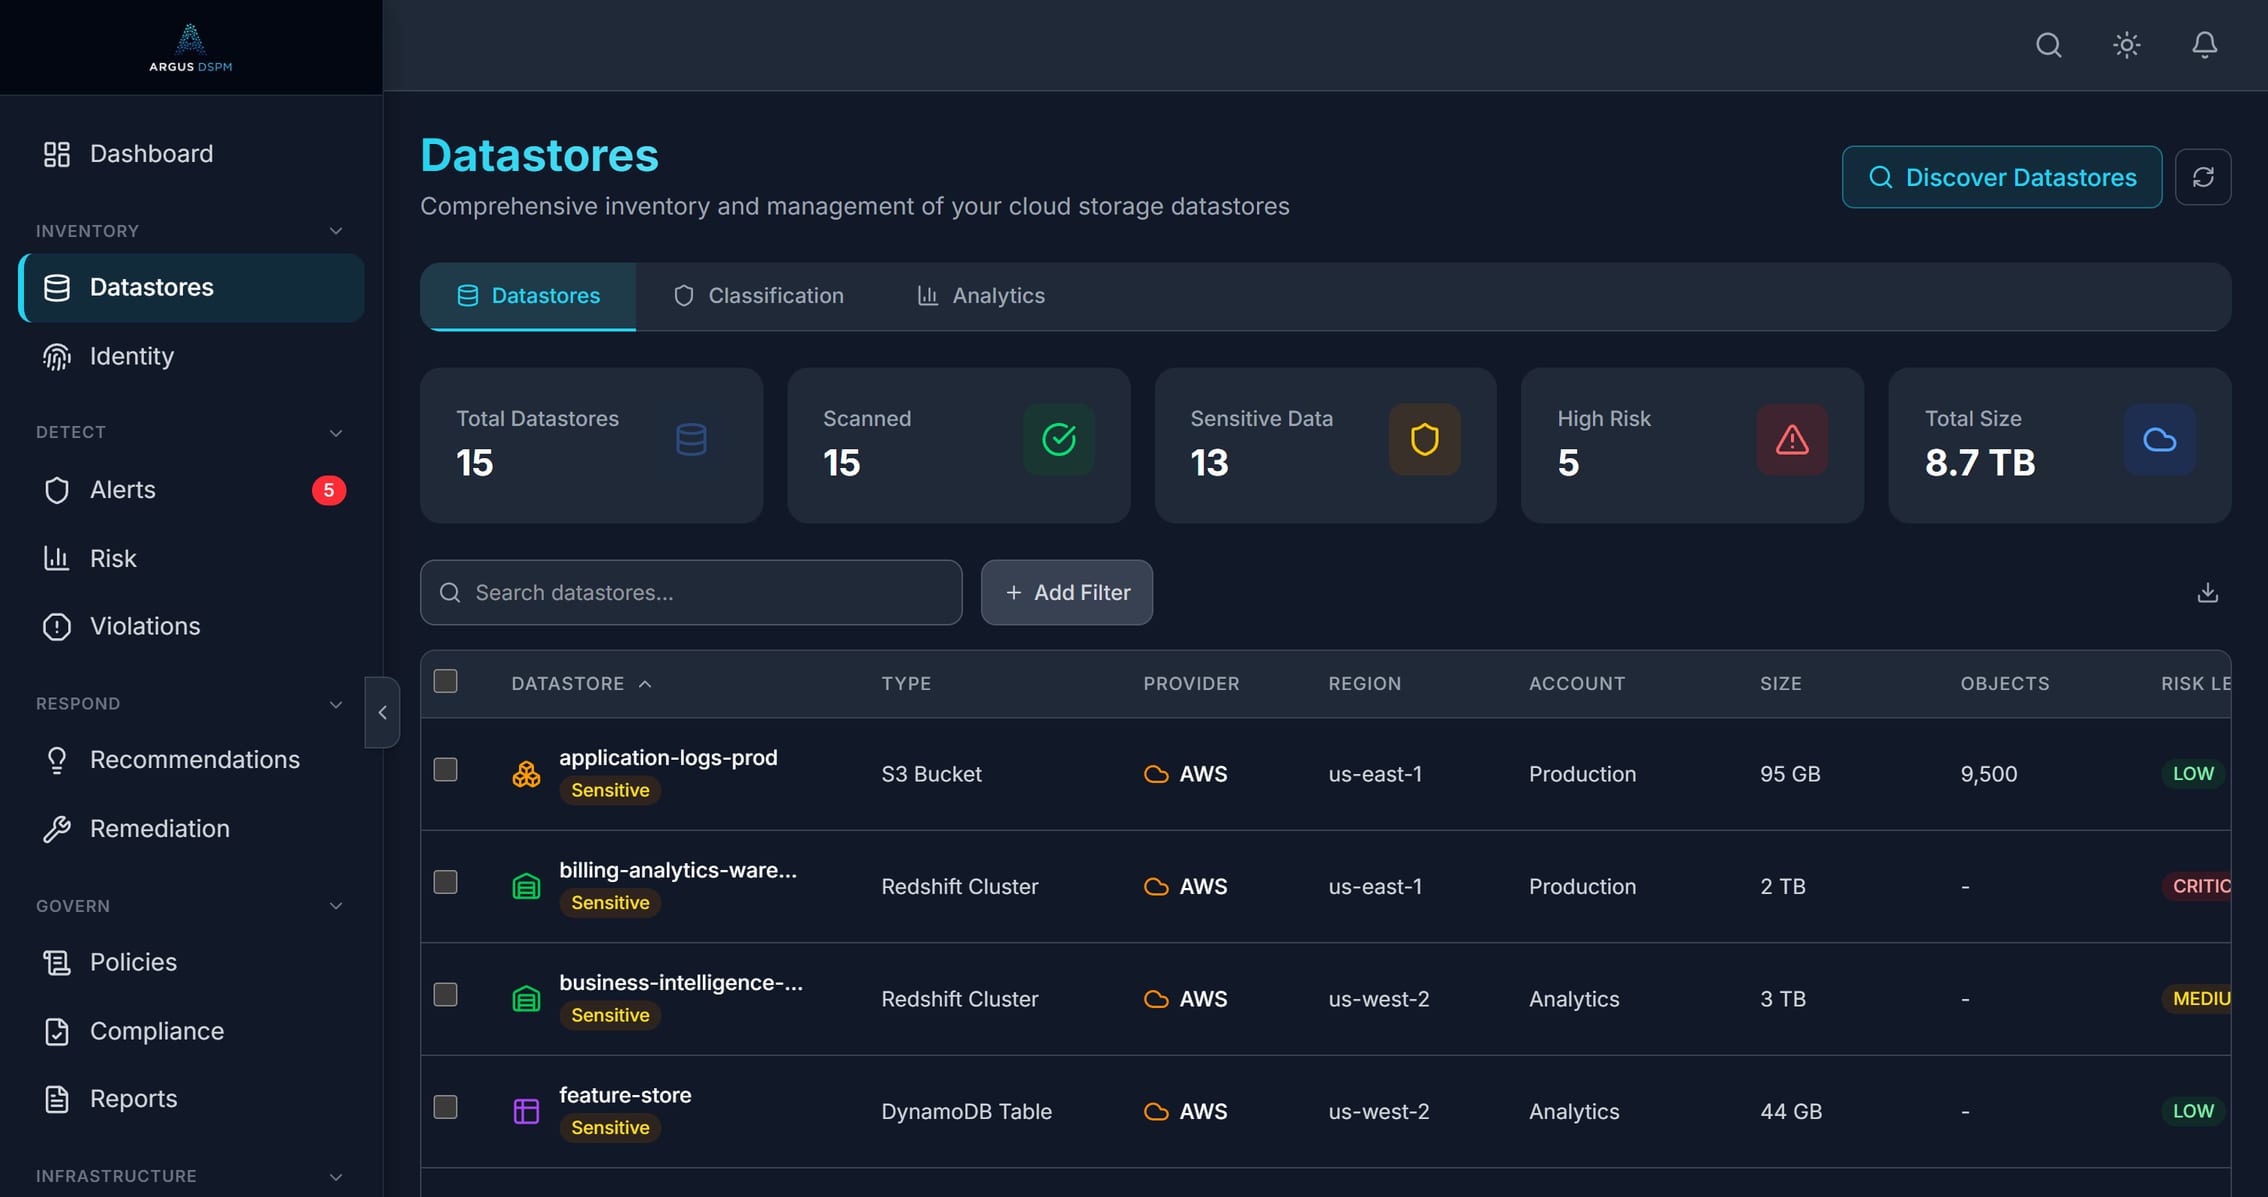The width and height of the screenshot is (2268, 1197).
Task: Click the PROVIDER column header
Action: [1191, 684]
